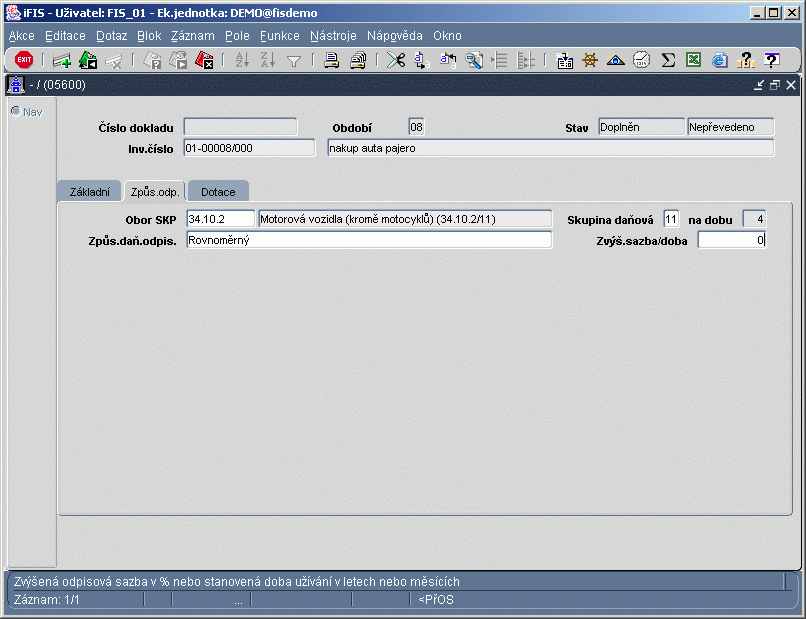Click the greyed delete record icon
Screen dimensions: 806x619
pyautogui.click(x=113, y=61)
